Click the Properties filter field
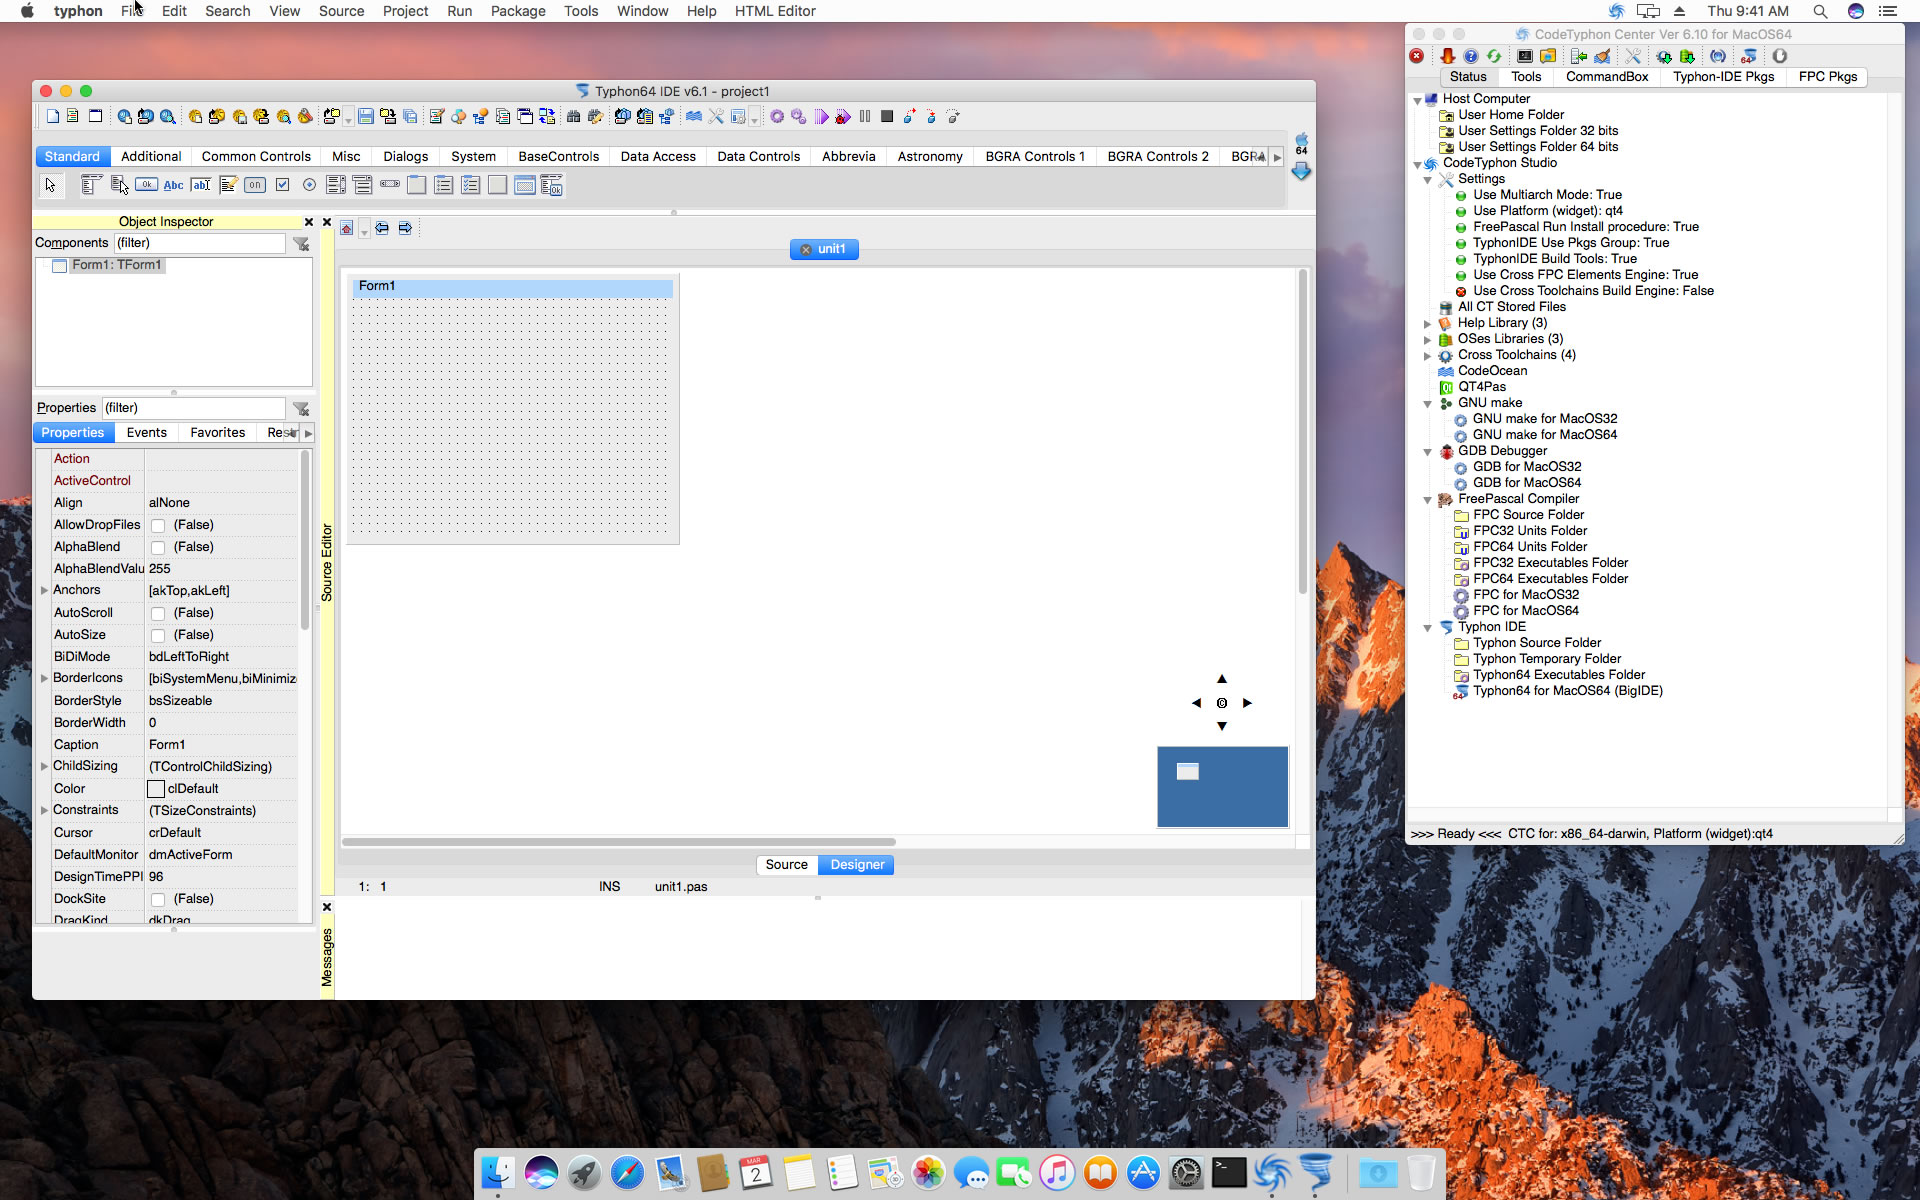Image resolution: width=1920 pixels, height=1200 pixels. tap(194, 408)
